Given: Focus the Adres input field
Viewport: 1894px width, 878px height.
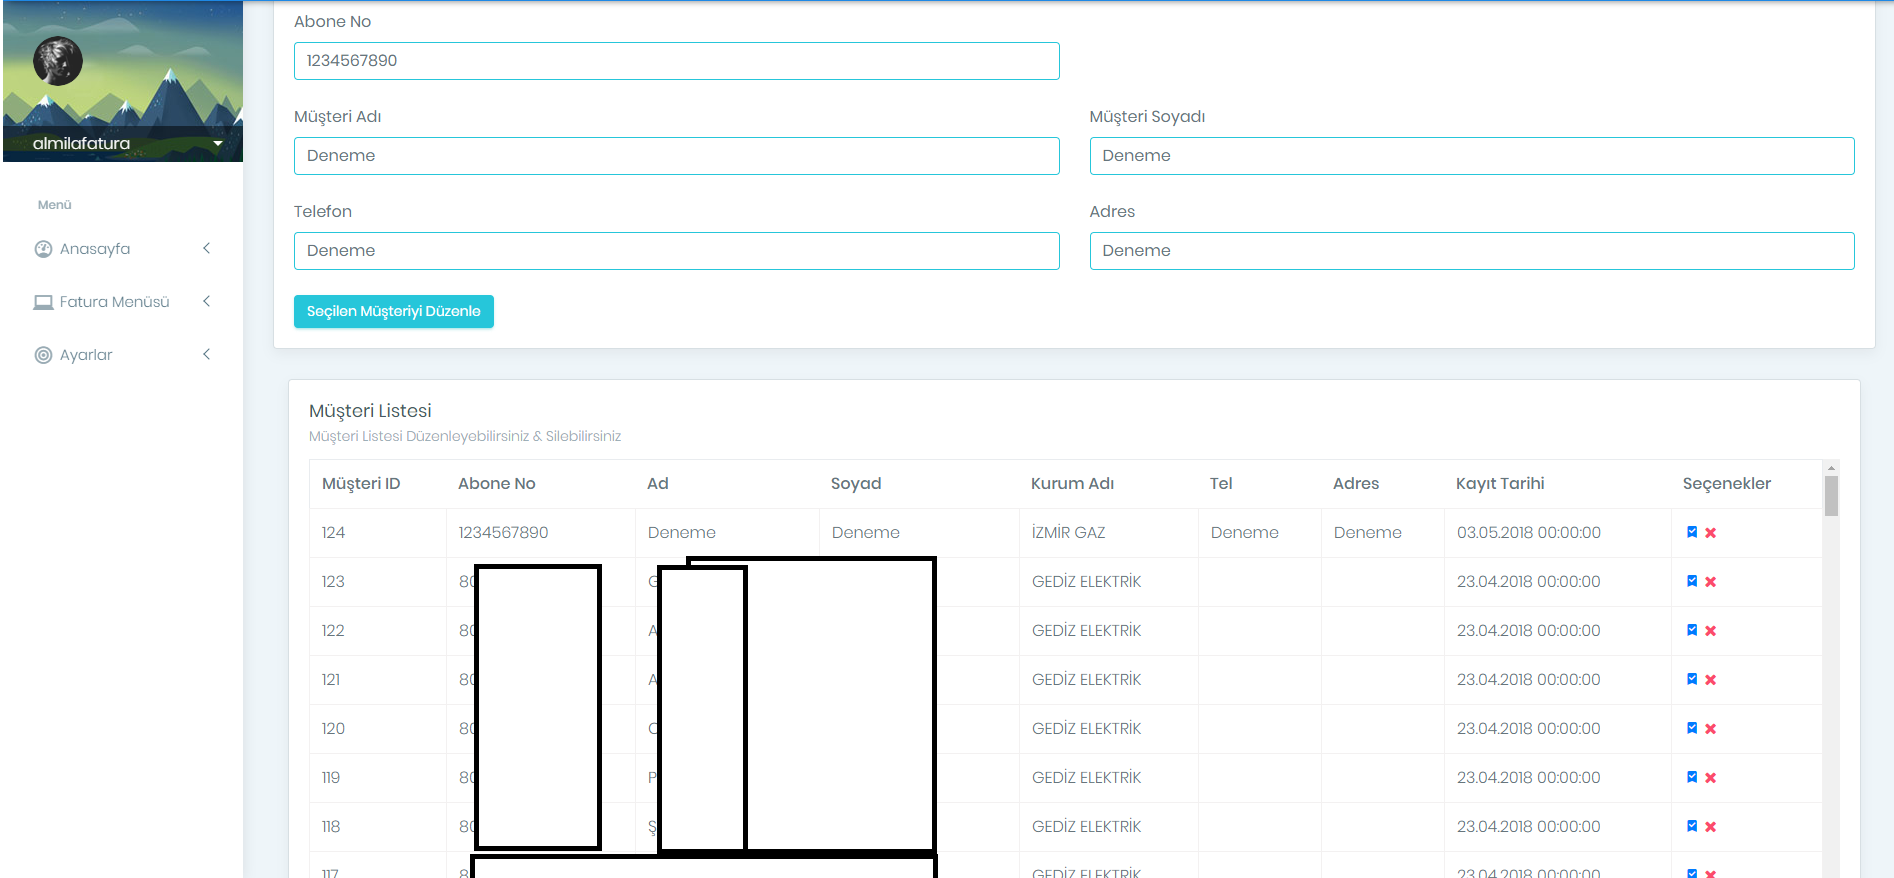Looking at the screenshot, I should click(1472, 251).
